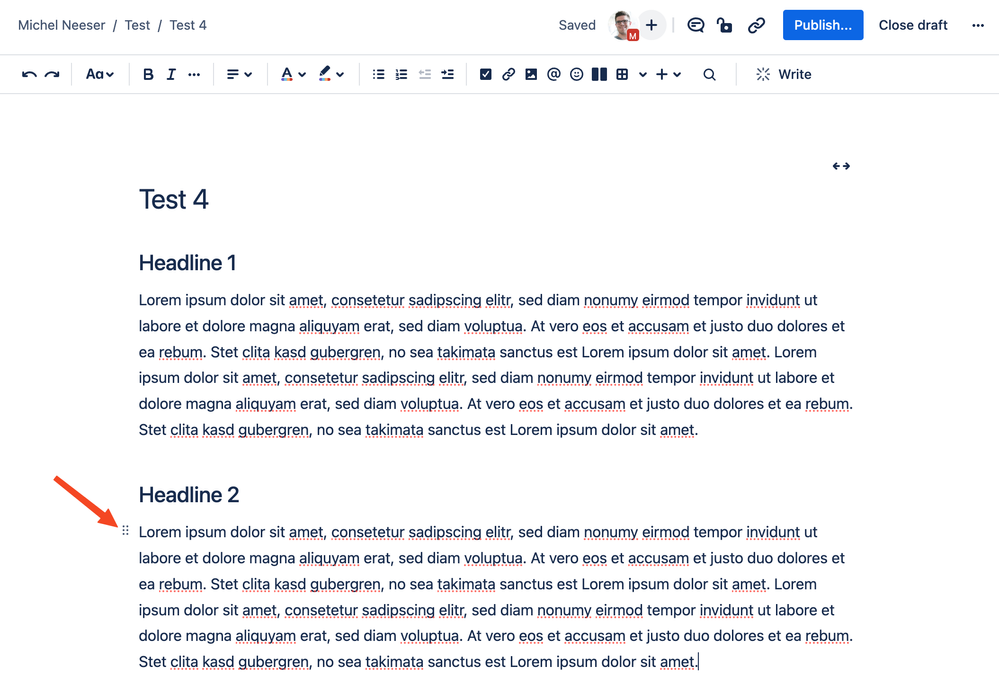
Task: Indent the current paragraph
Action: (x=447, y=75)
